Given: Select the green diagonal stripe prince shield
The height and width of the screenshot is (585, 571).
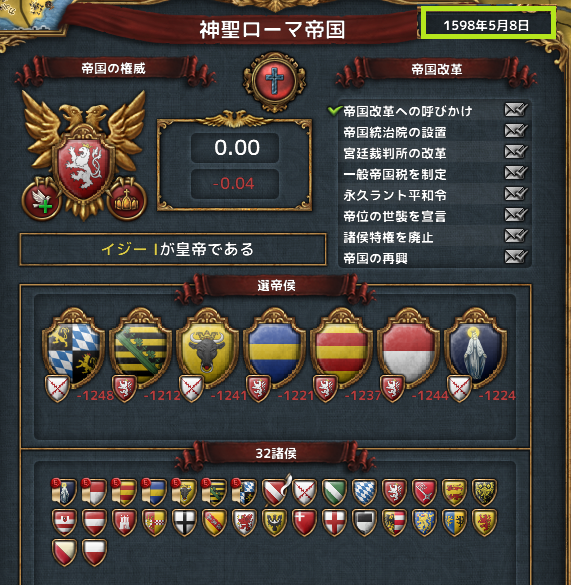Looking at the screenshot, I should pyautogui.click(x=334, y=492).
